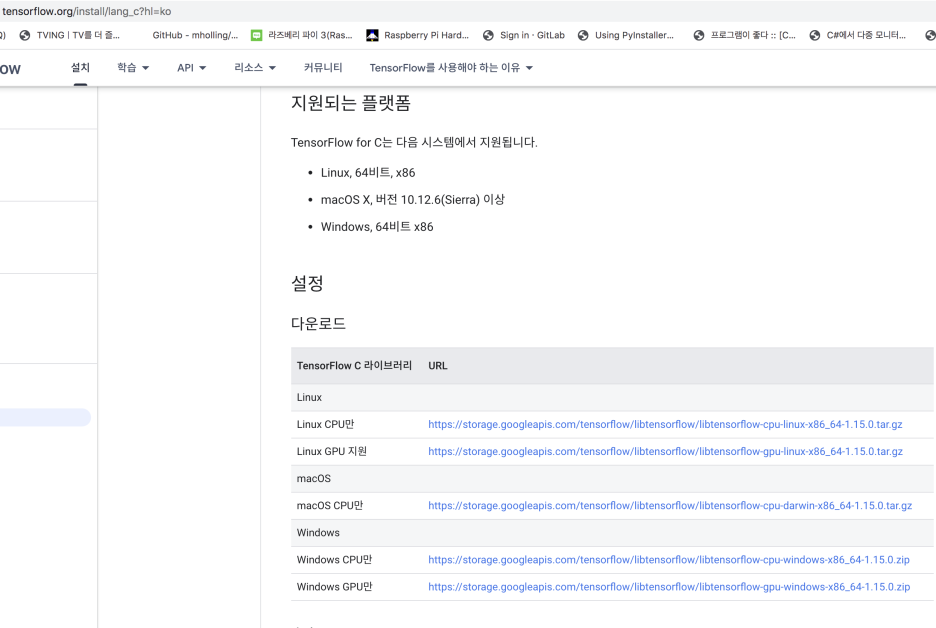Click the 다운로드 heading

click(318, 324)
